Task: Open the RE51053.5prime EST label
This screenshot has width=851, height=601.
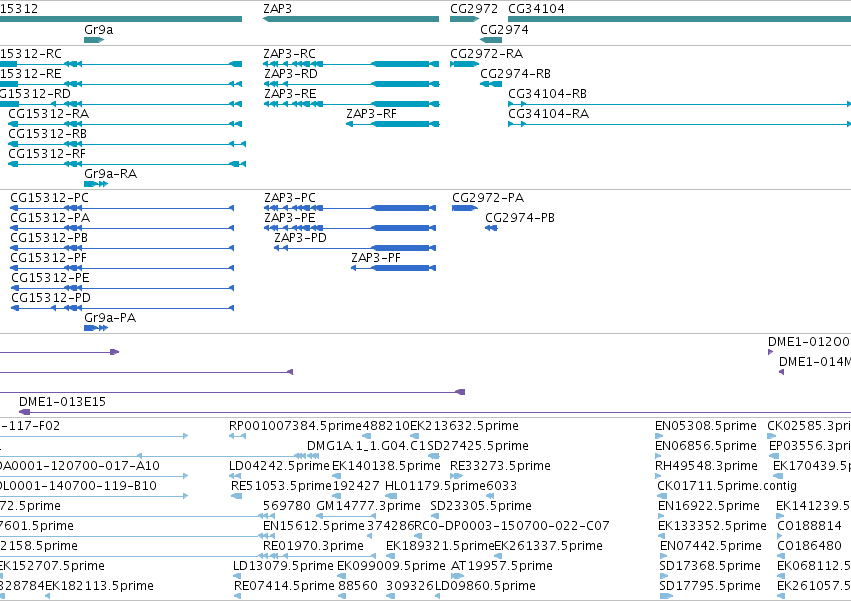Action: (281, 486)
